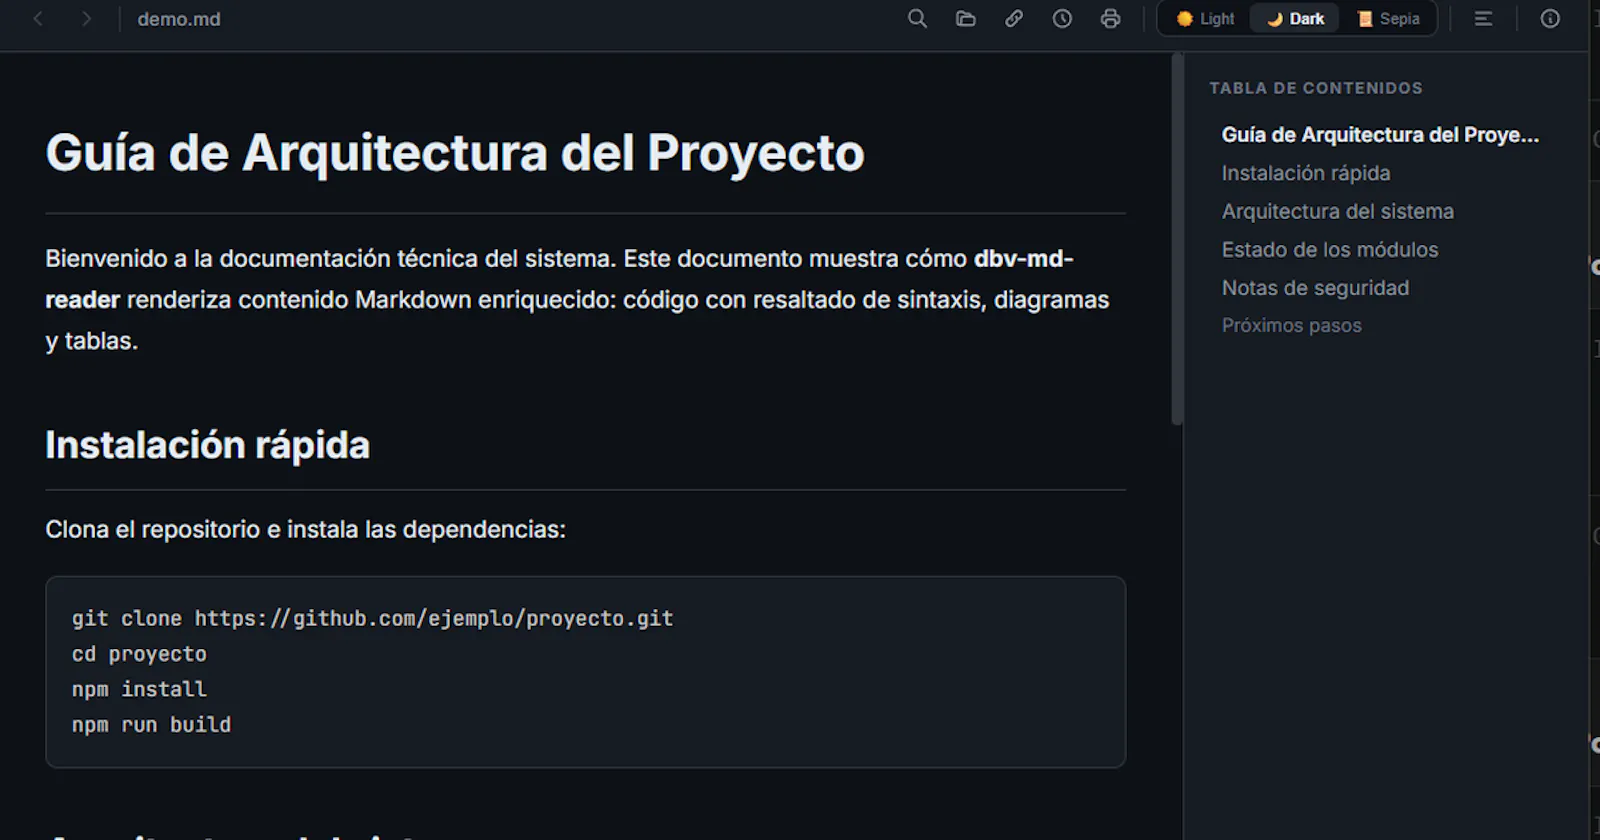Click the git clone command line

tap(372, 618)
